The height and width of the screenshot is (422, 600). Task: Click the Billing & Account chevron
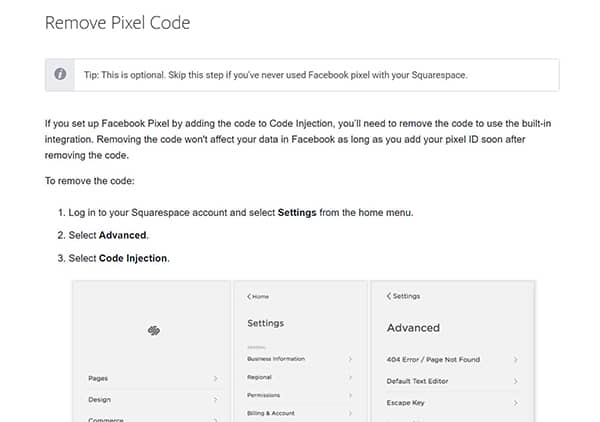[x=350, y=413]
